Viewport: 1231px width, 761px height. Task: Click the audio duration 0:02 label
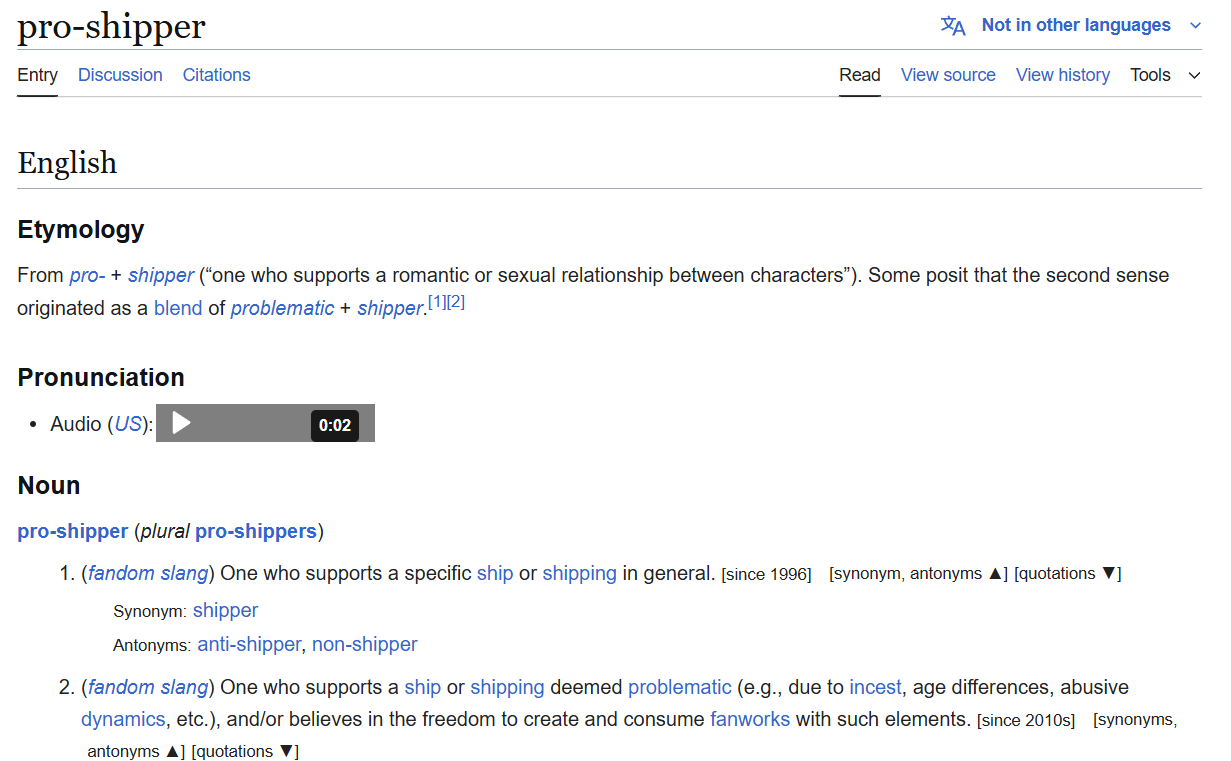335,425
